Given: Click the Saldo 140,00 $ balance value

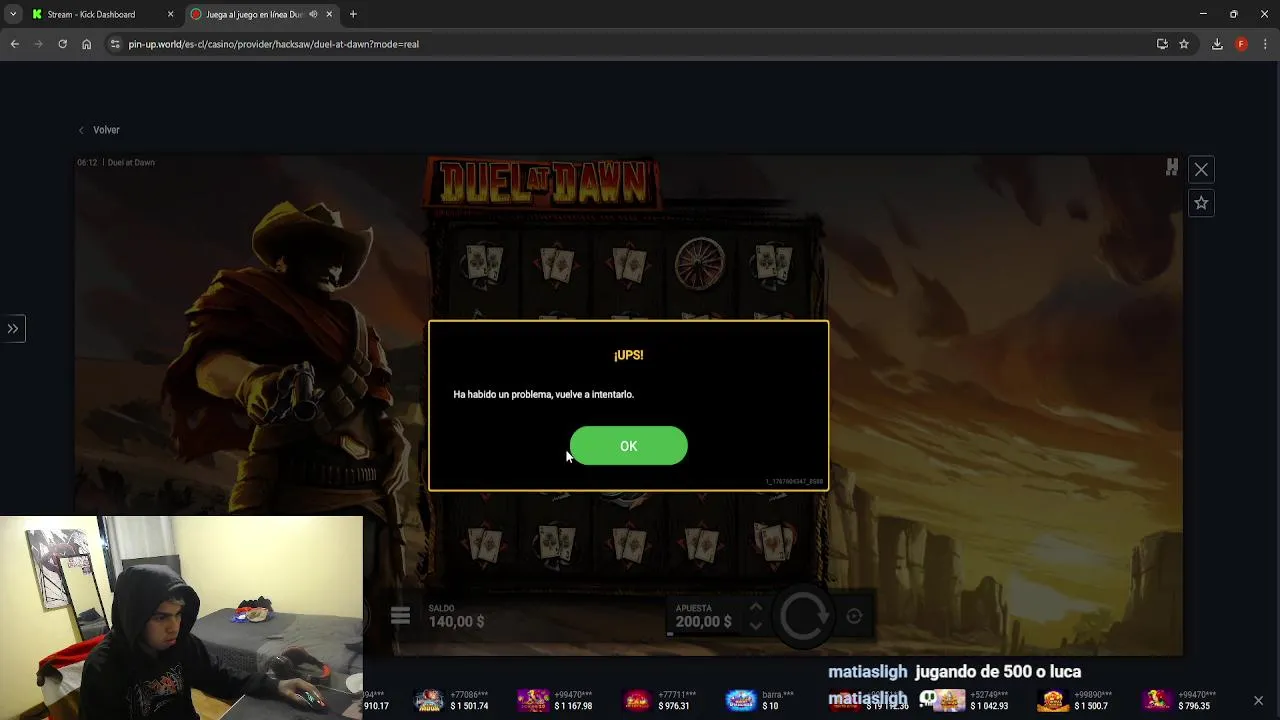Looking at the screenshot, I should (456, 622).
